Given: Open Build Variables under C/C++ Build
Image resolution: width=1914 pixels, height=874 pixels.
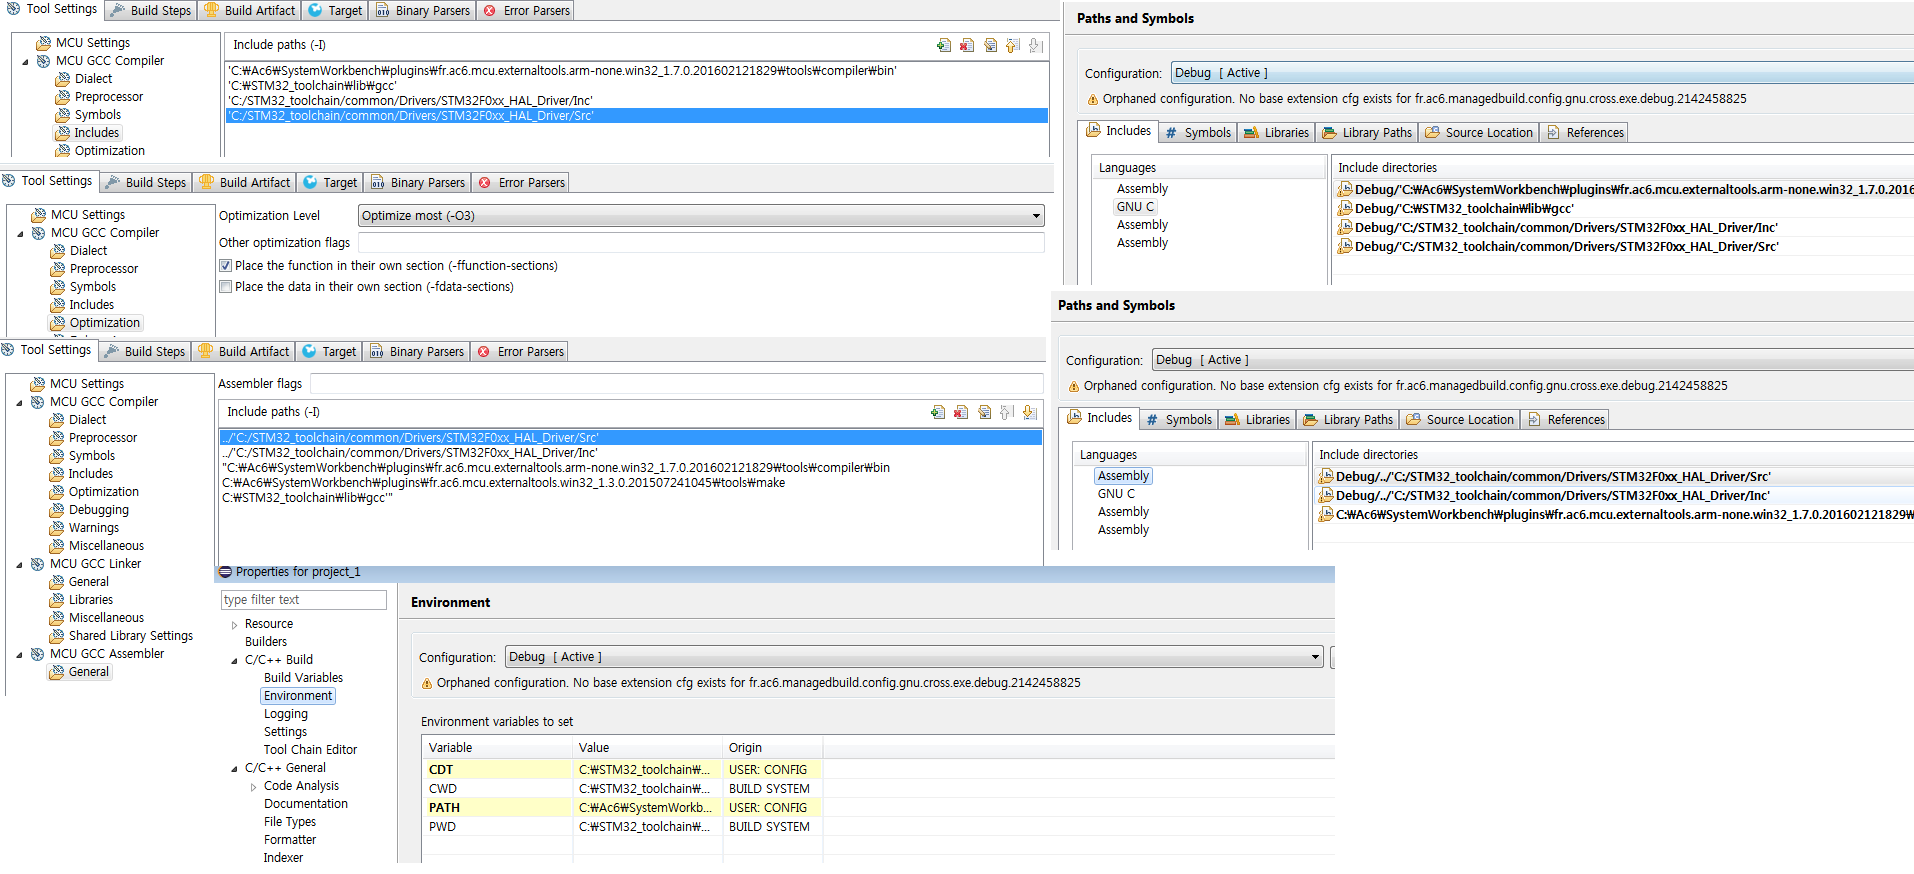Looking at the screenshot, I should tap(303, 678).
